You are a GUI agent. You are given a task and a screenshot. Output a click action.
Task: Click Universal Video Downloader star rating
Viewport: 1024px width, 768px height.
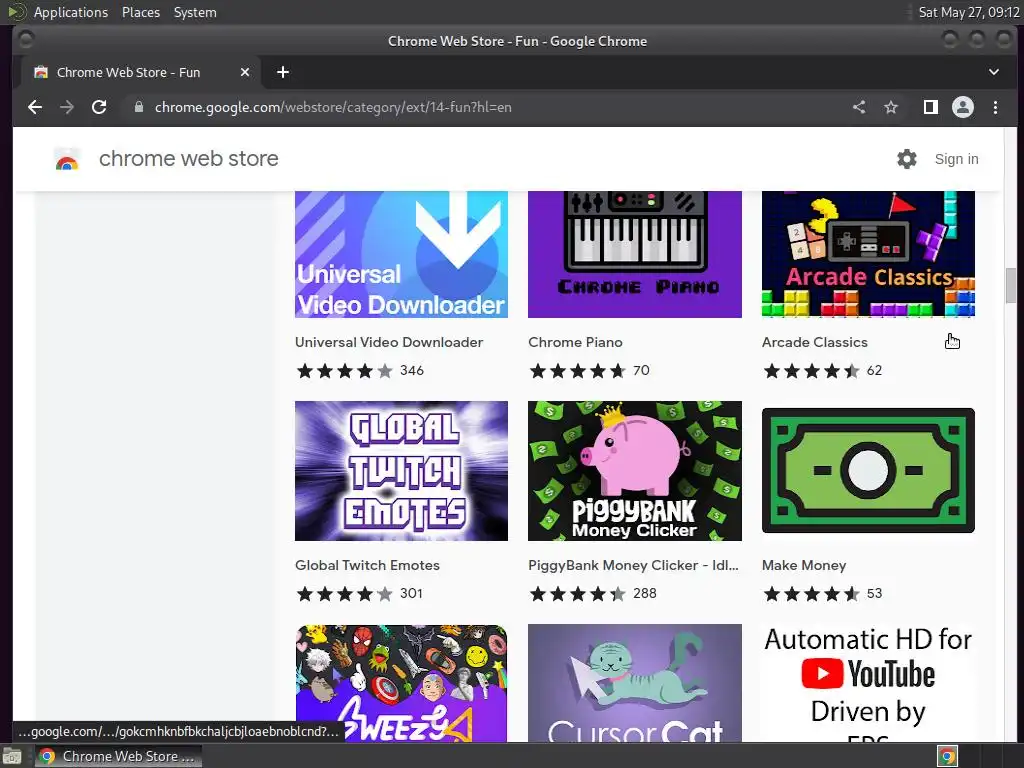pos(344,371)
